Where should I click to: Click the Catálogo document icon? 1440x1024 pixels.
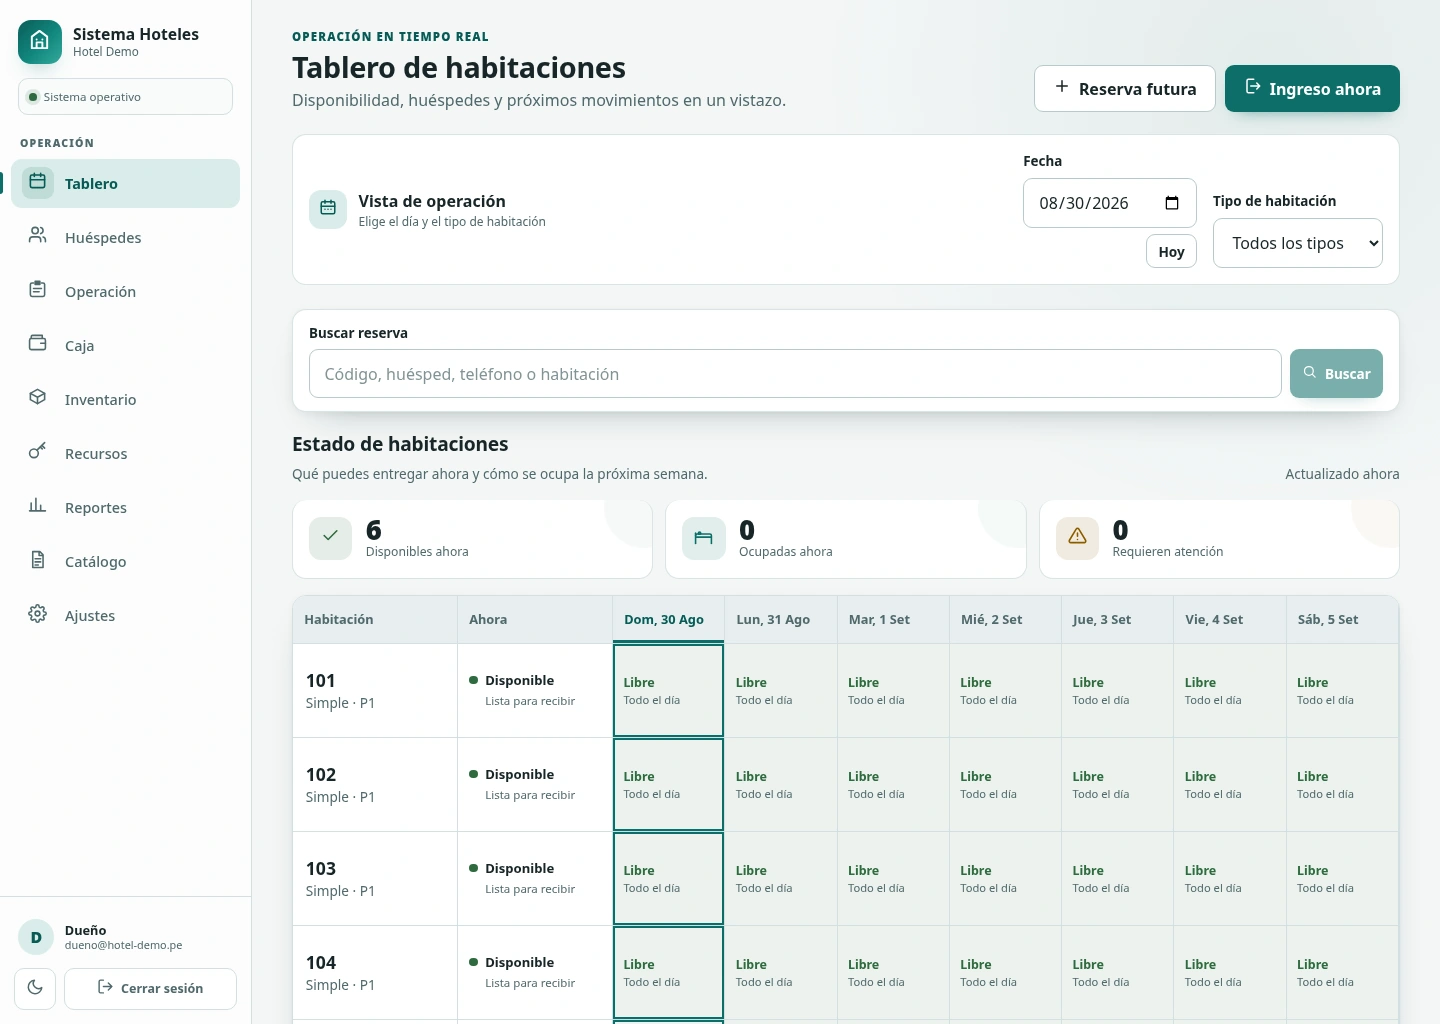pyautogui.click(x=38, y=560)
